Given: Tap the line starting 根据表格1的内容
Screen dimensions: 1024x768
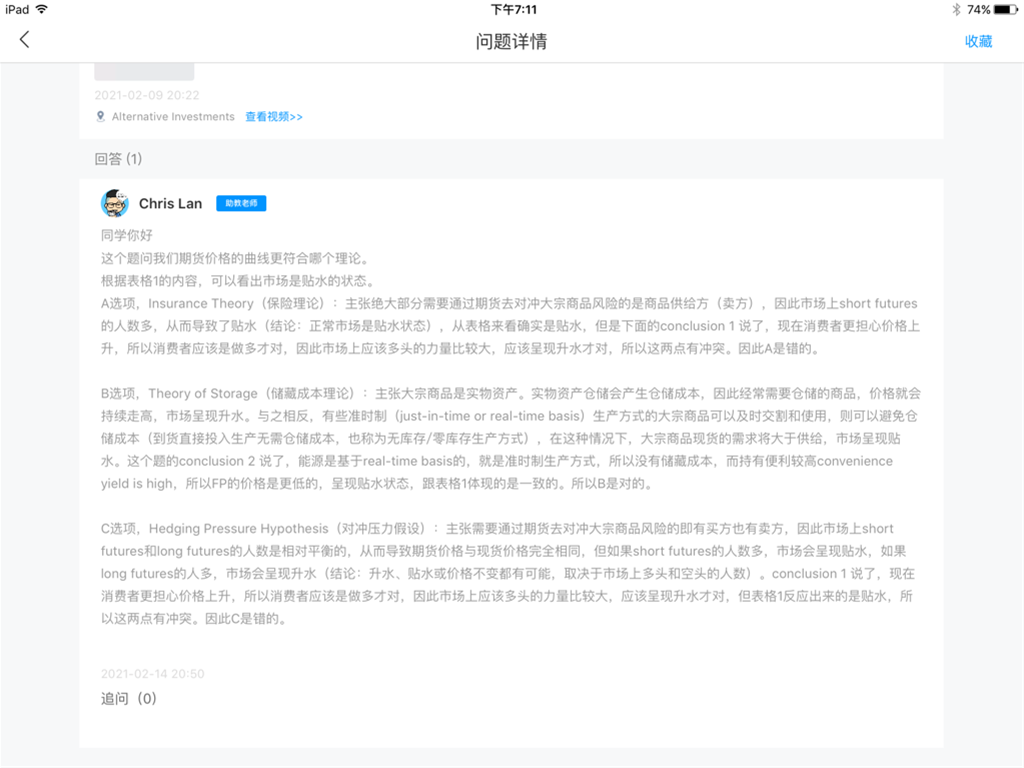Looking at the screenshot, I should tap(239, 281).
